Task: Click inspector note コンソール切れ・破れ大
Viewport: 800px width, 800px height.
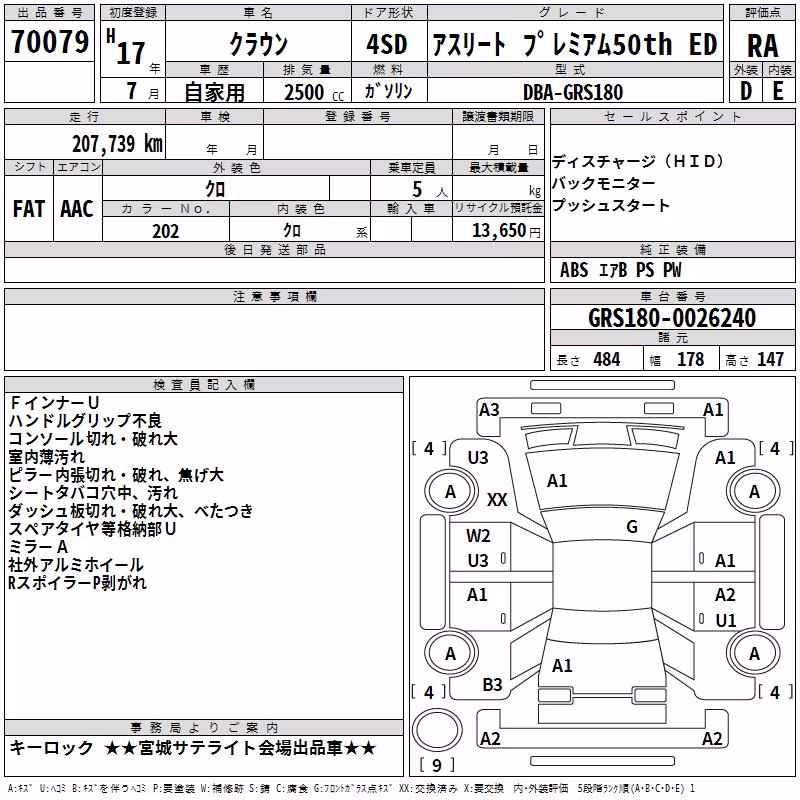Action: pos(93,438)
